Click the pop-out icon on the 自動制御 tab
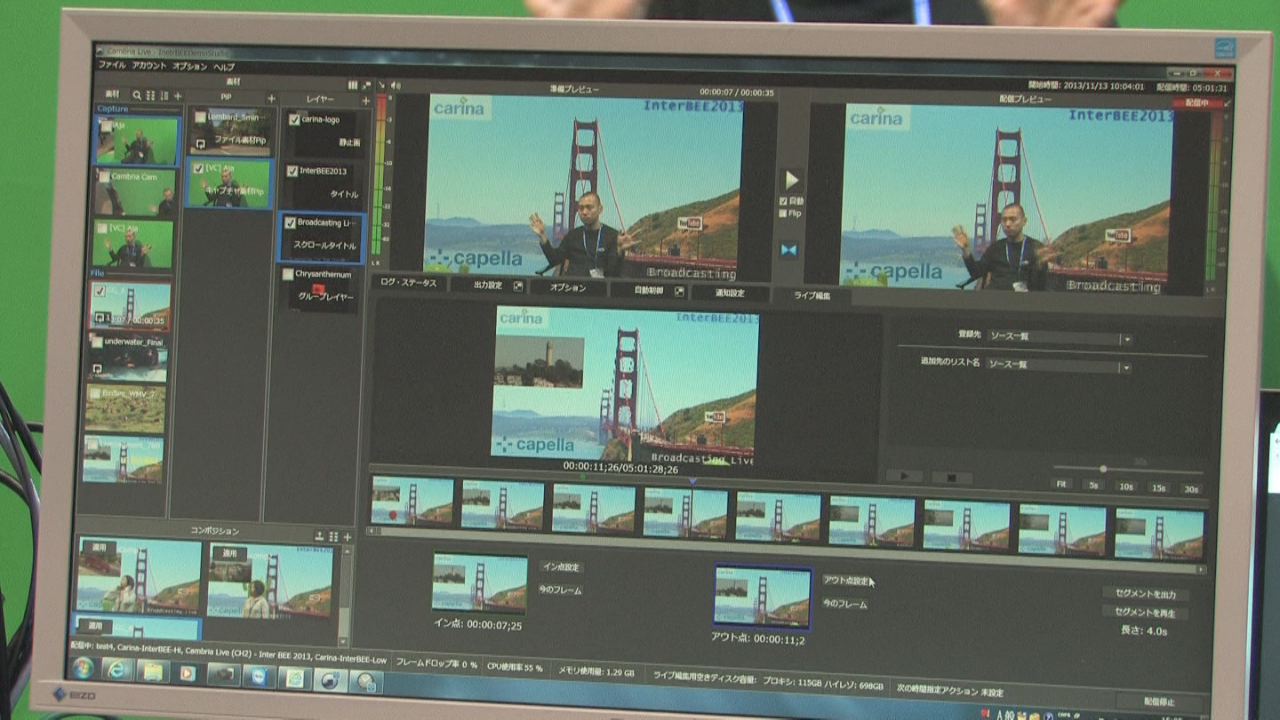The height and width of the screenshot is (720, 1280). point(678,291)
